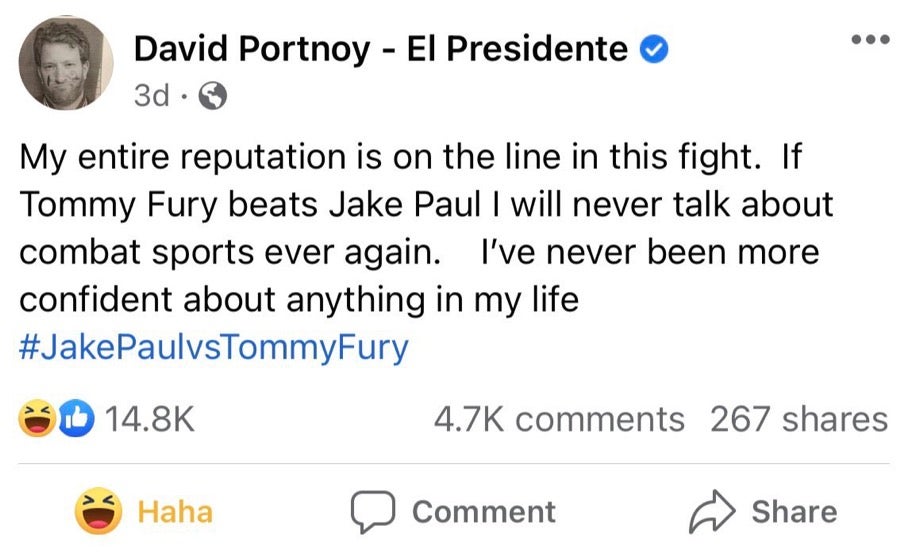Screen dimensions: 897x553
Task: Toggle the orange Haha reaction label
Action: pos(174,511)
